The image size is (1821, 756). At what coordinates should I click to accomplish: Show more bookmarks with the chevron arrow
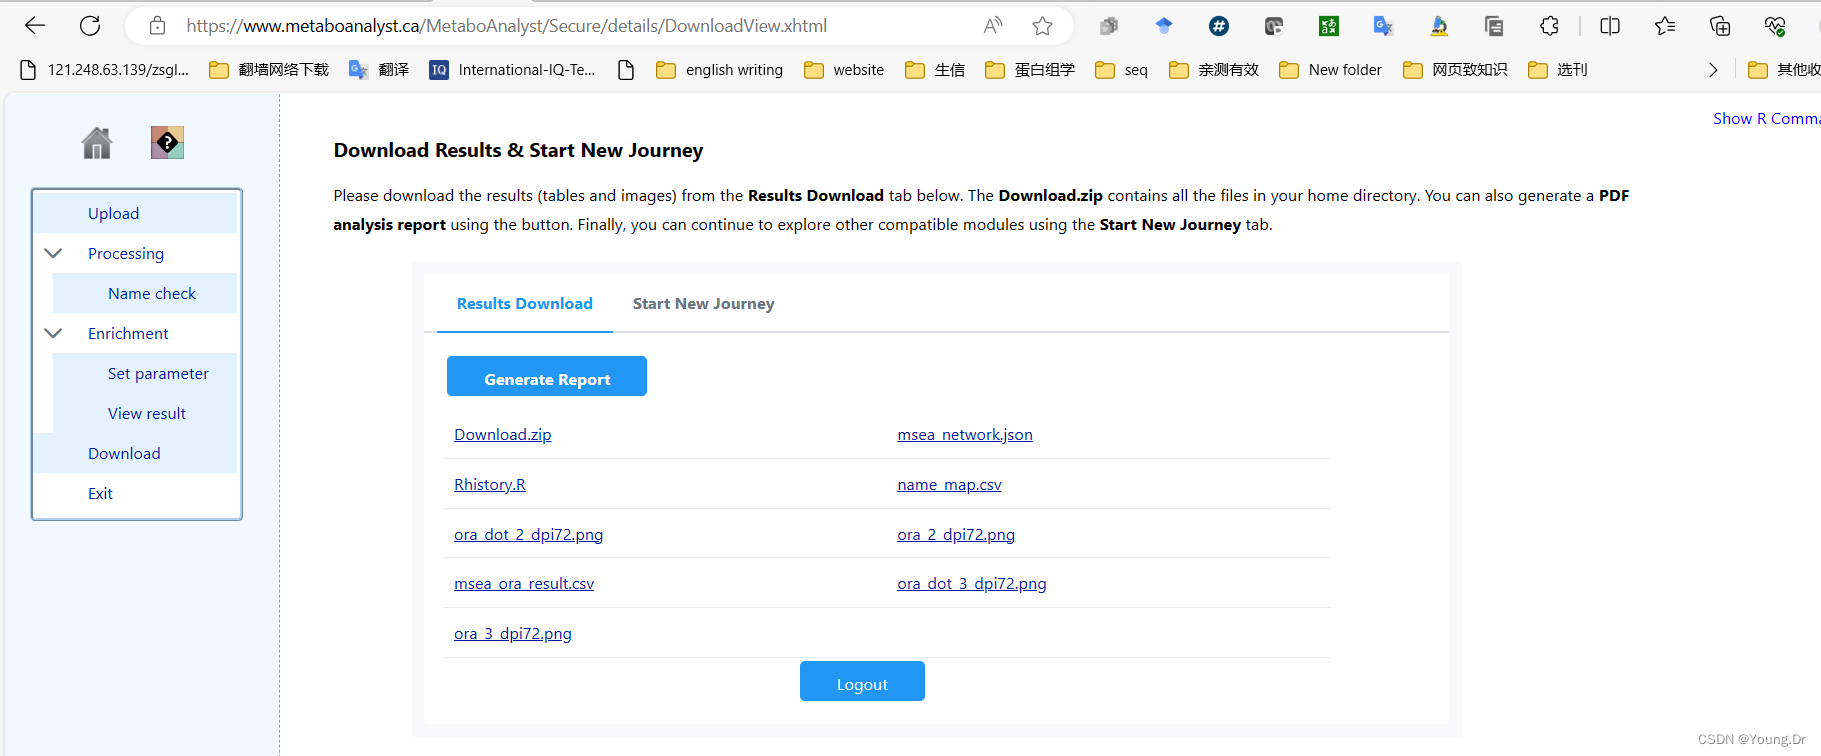(1713, 70)
